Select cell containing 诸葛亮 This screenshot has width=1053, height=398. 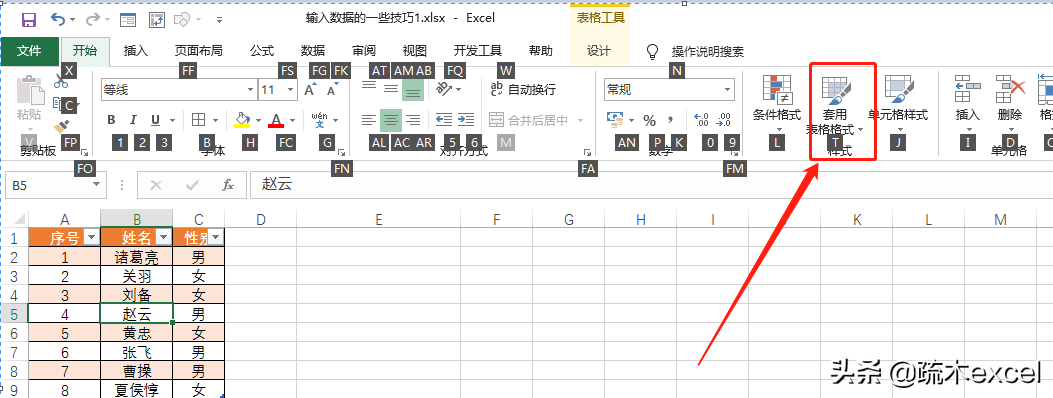point(136,257)
